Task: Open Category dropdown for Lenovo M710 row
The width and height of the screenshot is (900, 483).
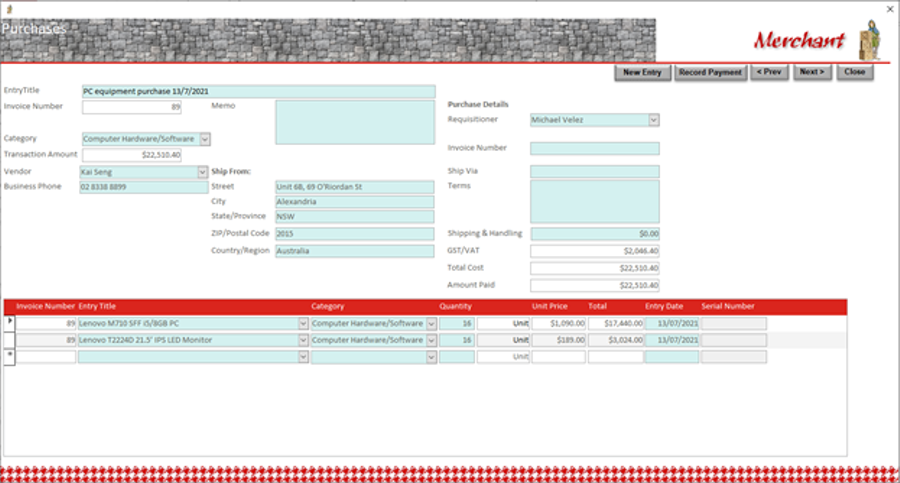Action: click(x=431, y=324)
